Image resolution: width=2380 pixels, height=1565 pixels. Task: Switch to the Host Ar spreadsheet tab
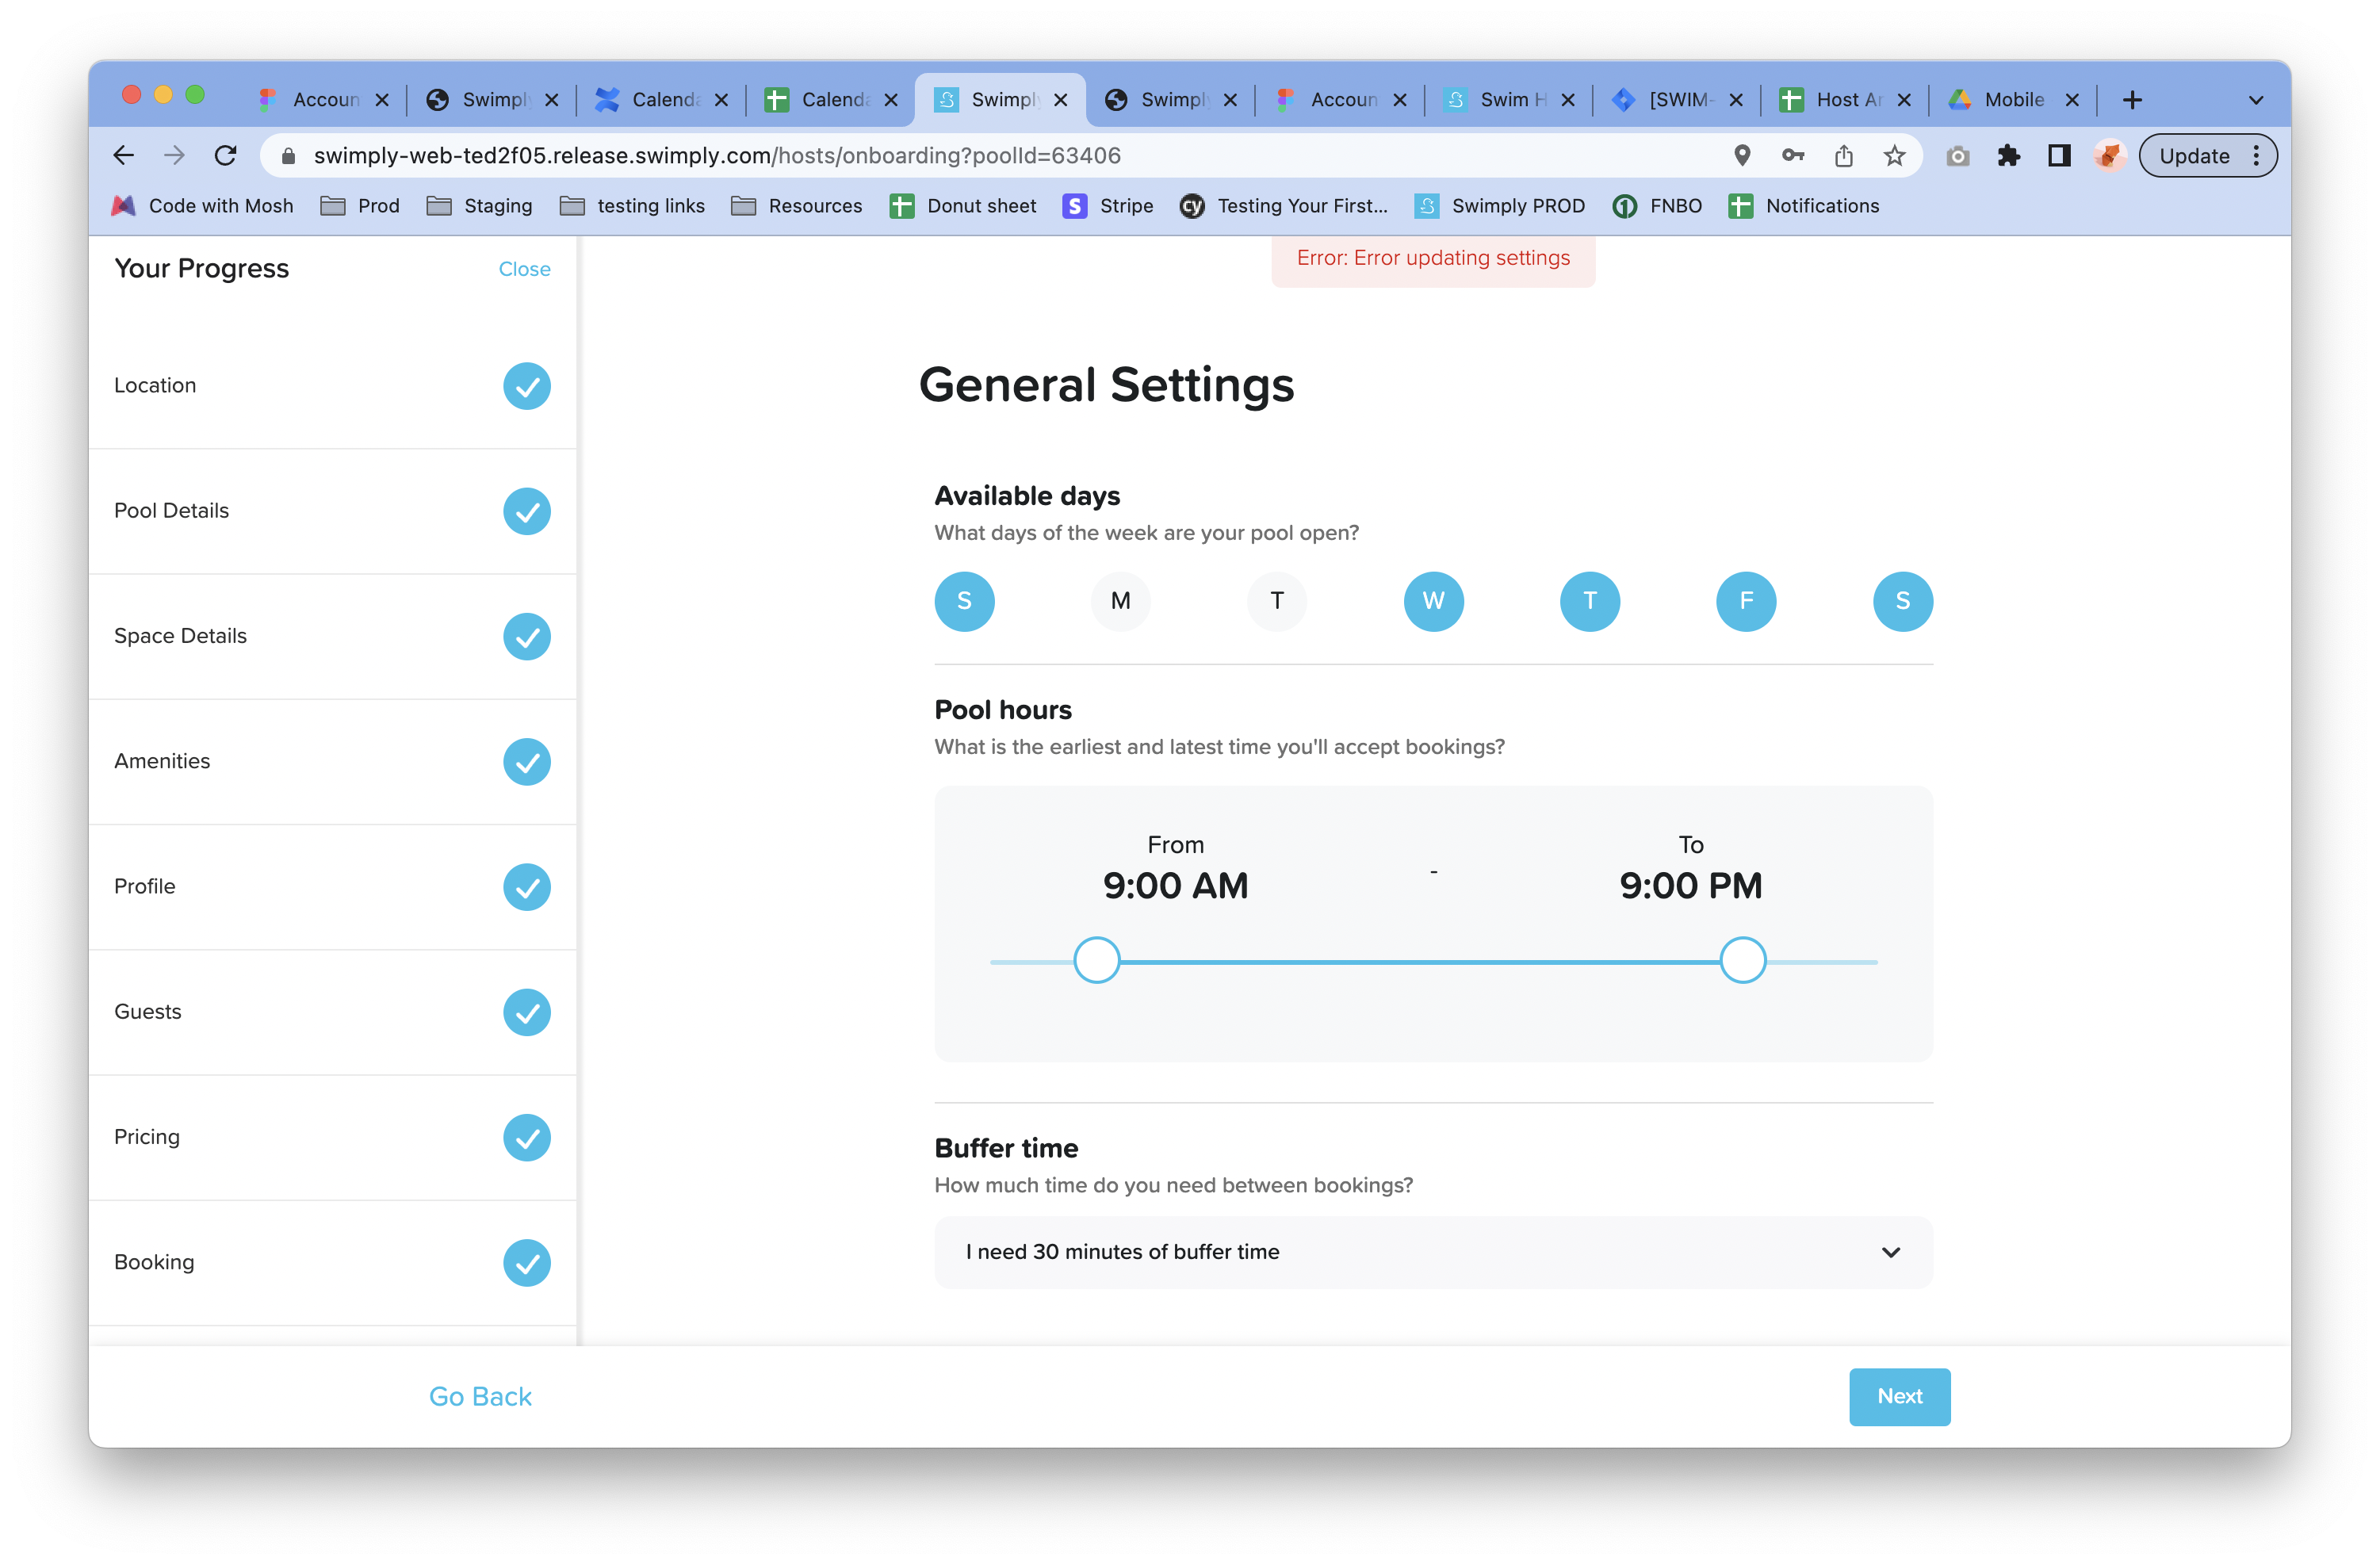(1846, 100)
